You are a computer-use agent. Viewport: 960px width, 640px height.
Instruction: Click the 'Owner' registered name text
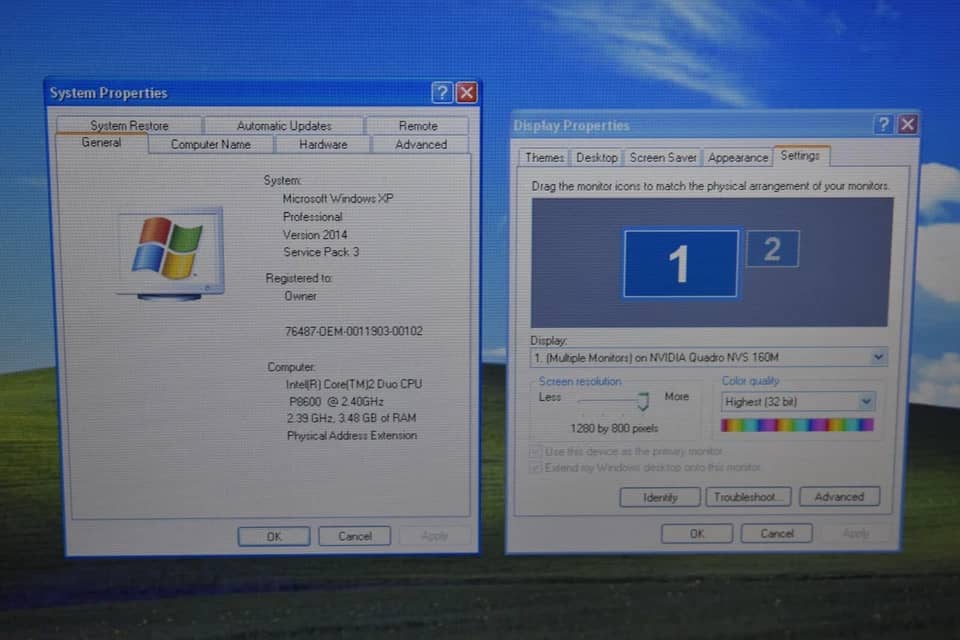pos(300,296)
